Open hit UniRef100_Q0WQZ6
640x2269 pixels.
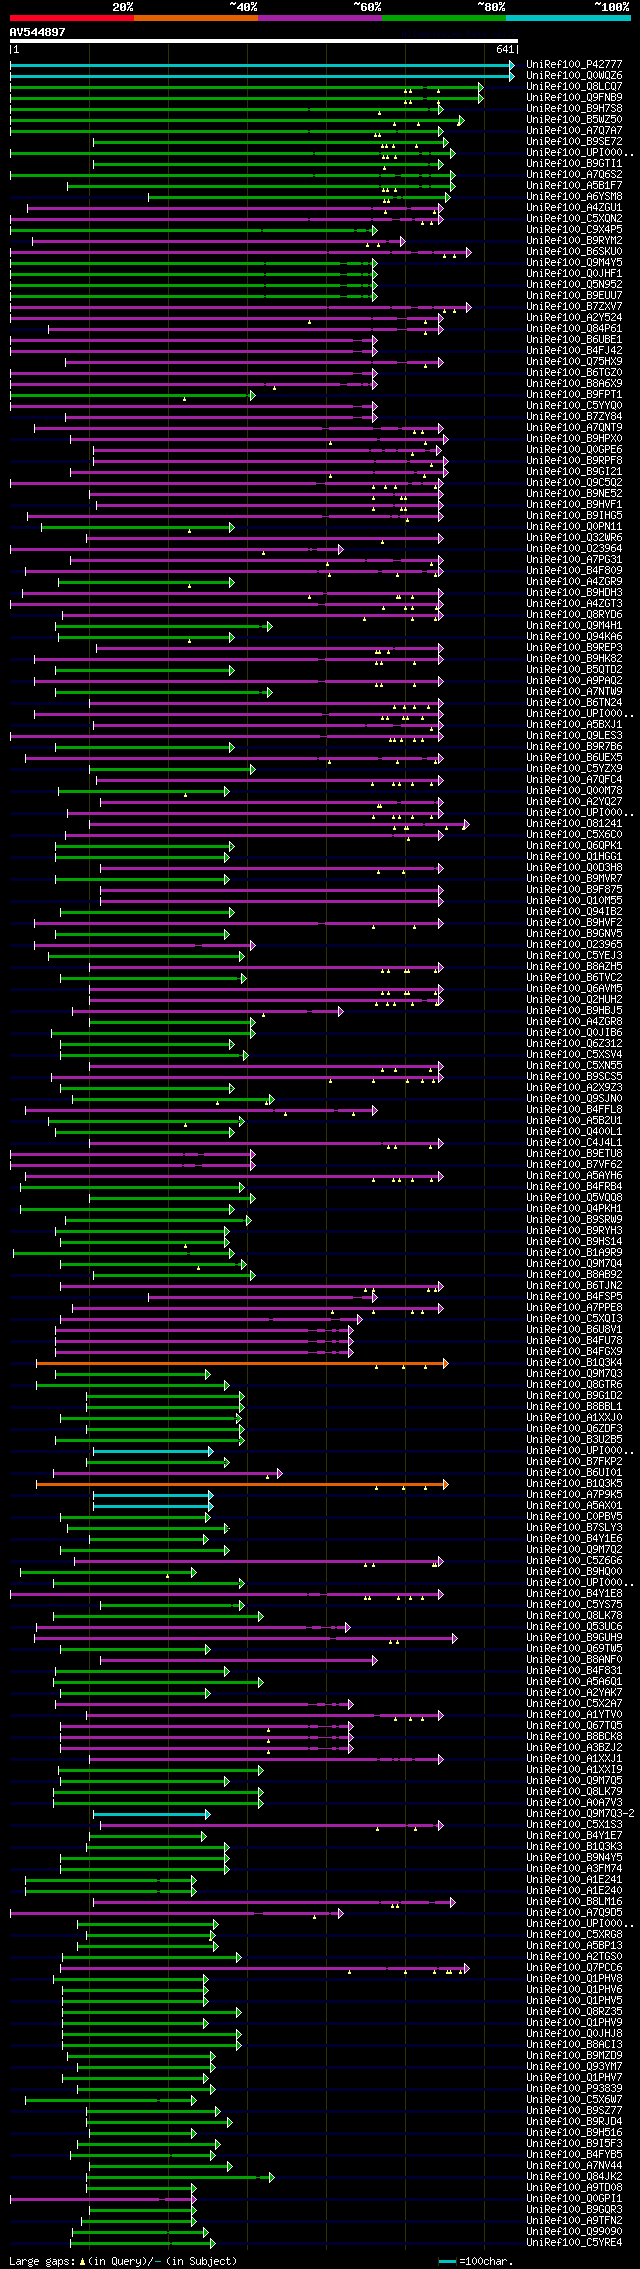point(574,76)
